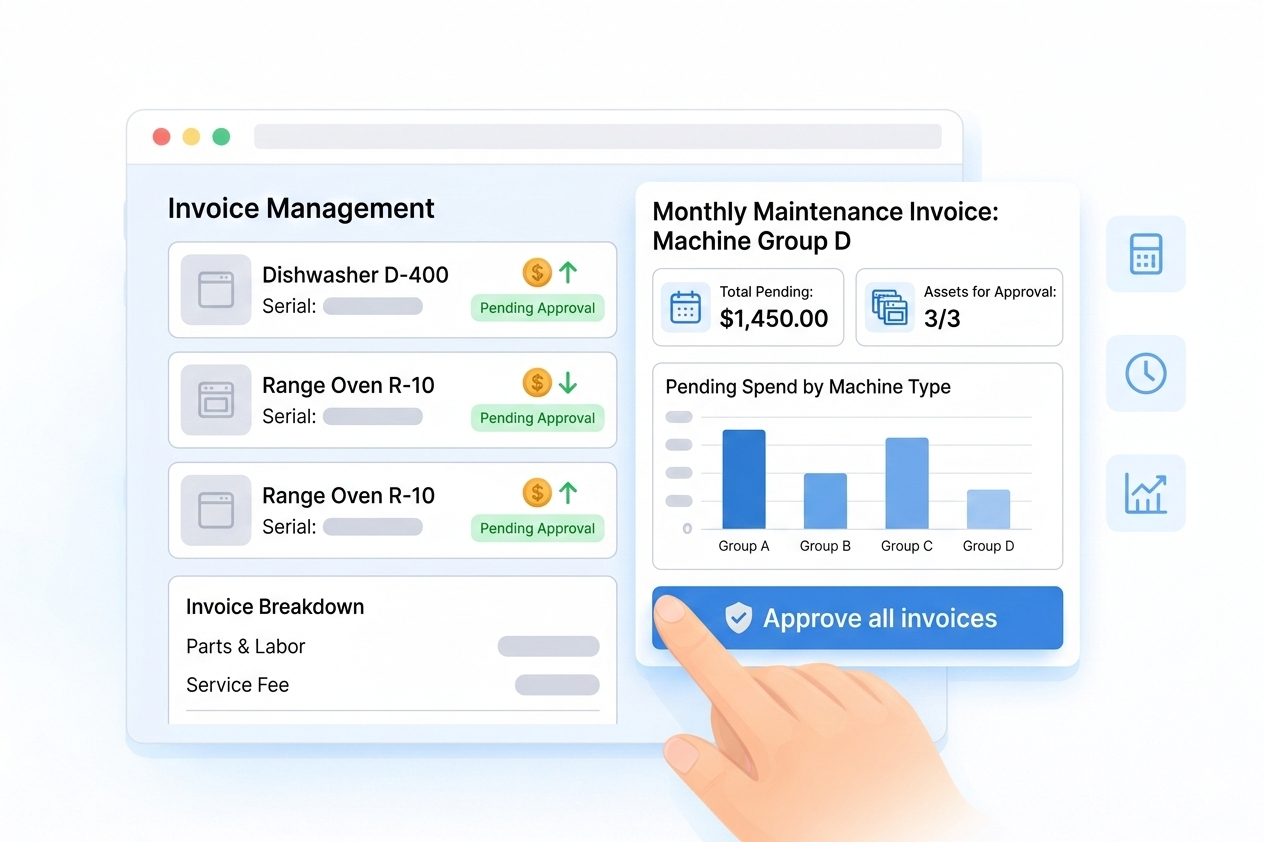Click the up arrow in the lowest Range Oven R-10 card

pos(568,492)
